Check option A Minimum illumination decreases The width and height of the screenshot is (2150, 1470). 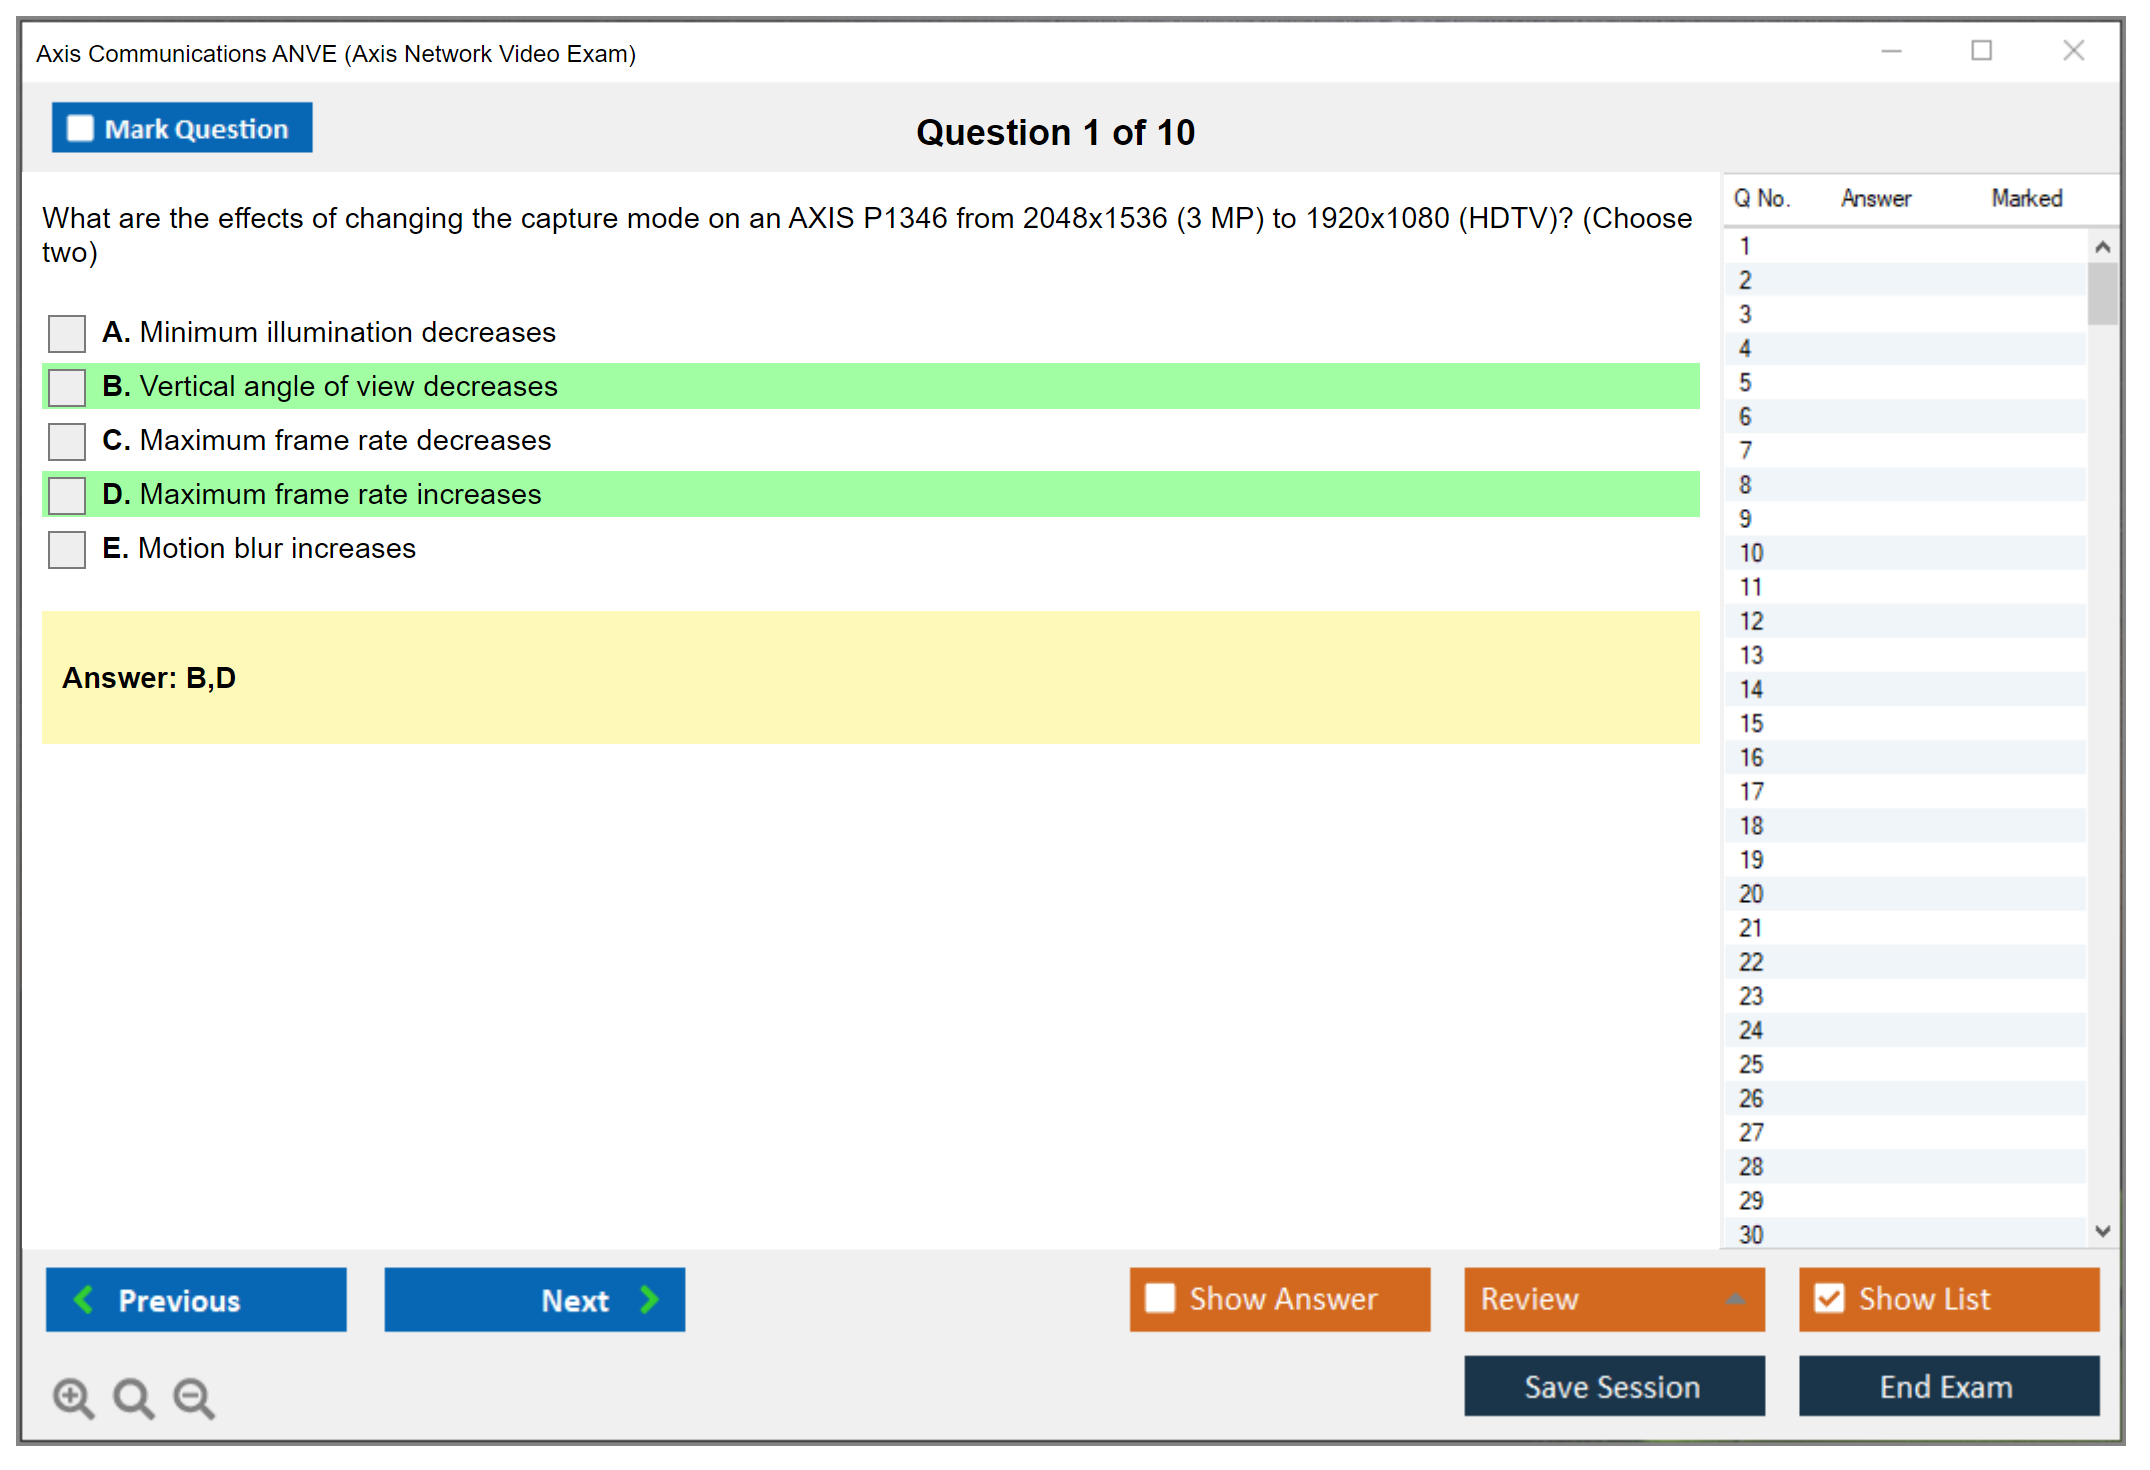click(67, 333)
